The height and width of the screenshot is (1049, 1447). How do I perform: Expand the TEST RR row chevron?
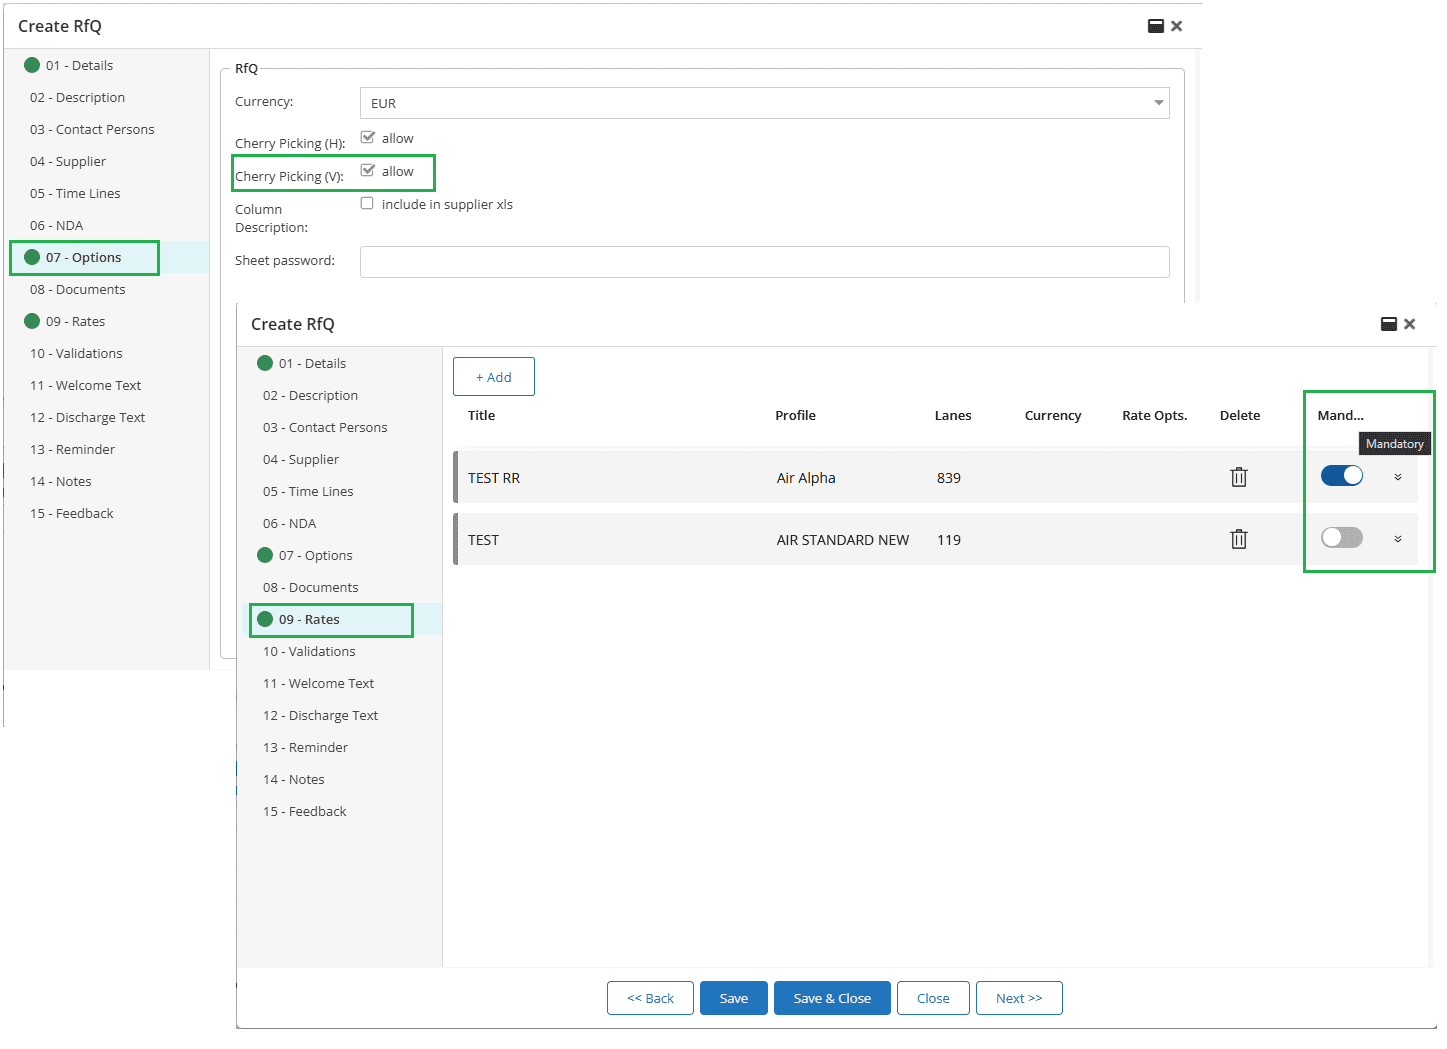[x=1397, y=477]
